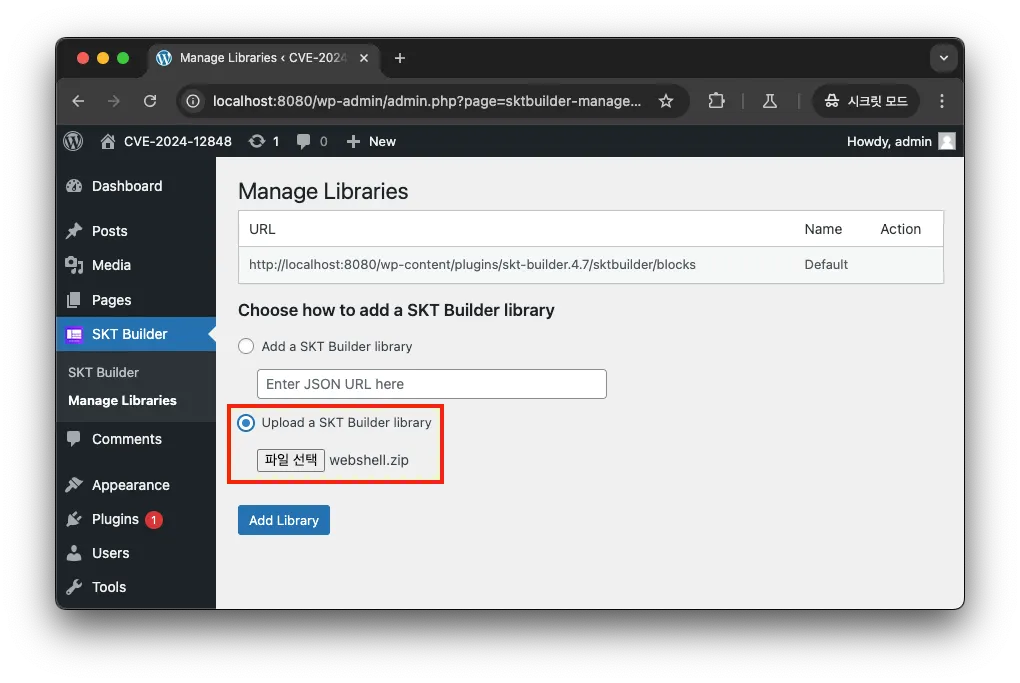Close the Manage Libraries tab
Screen dimensions: 1020x683
(364, 58)
